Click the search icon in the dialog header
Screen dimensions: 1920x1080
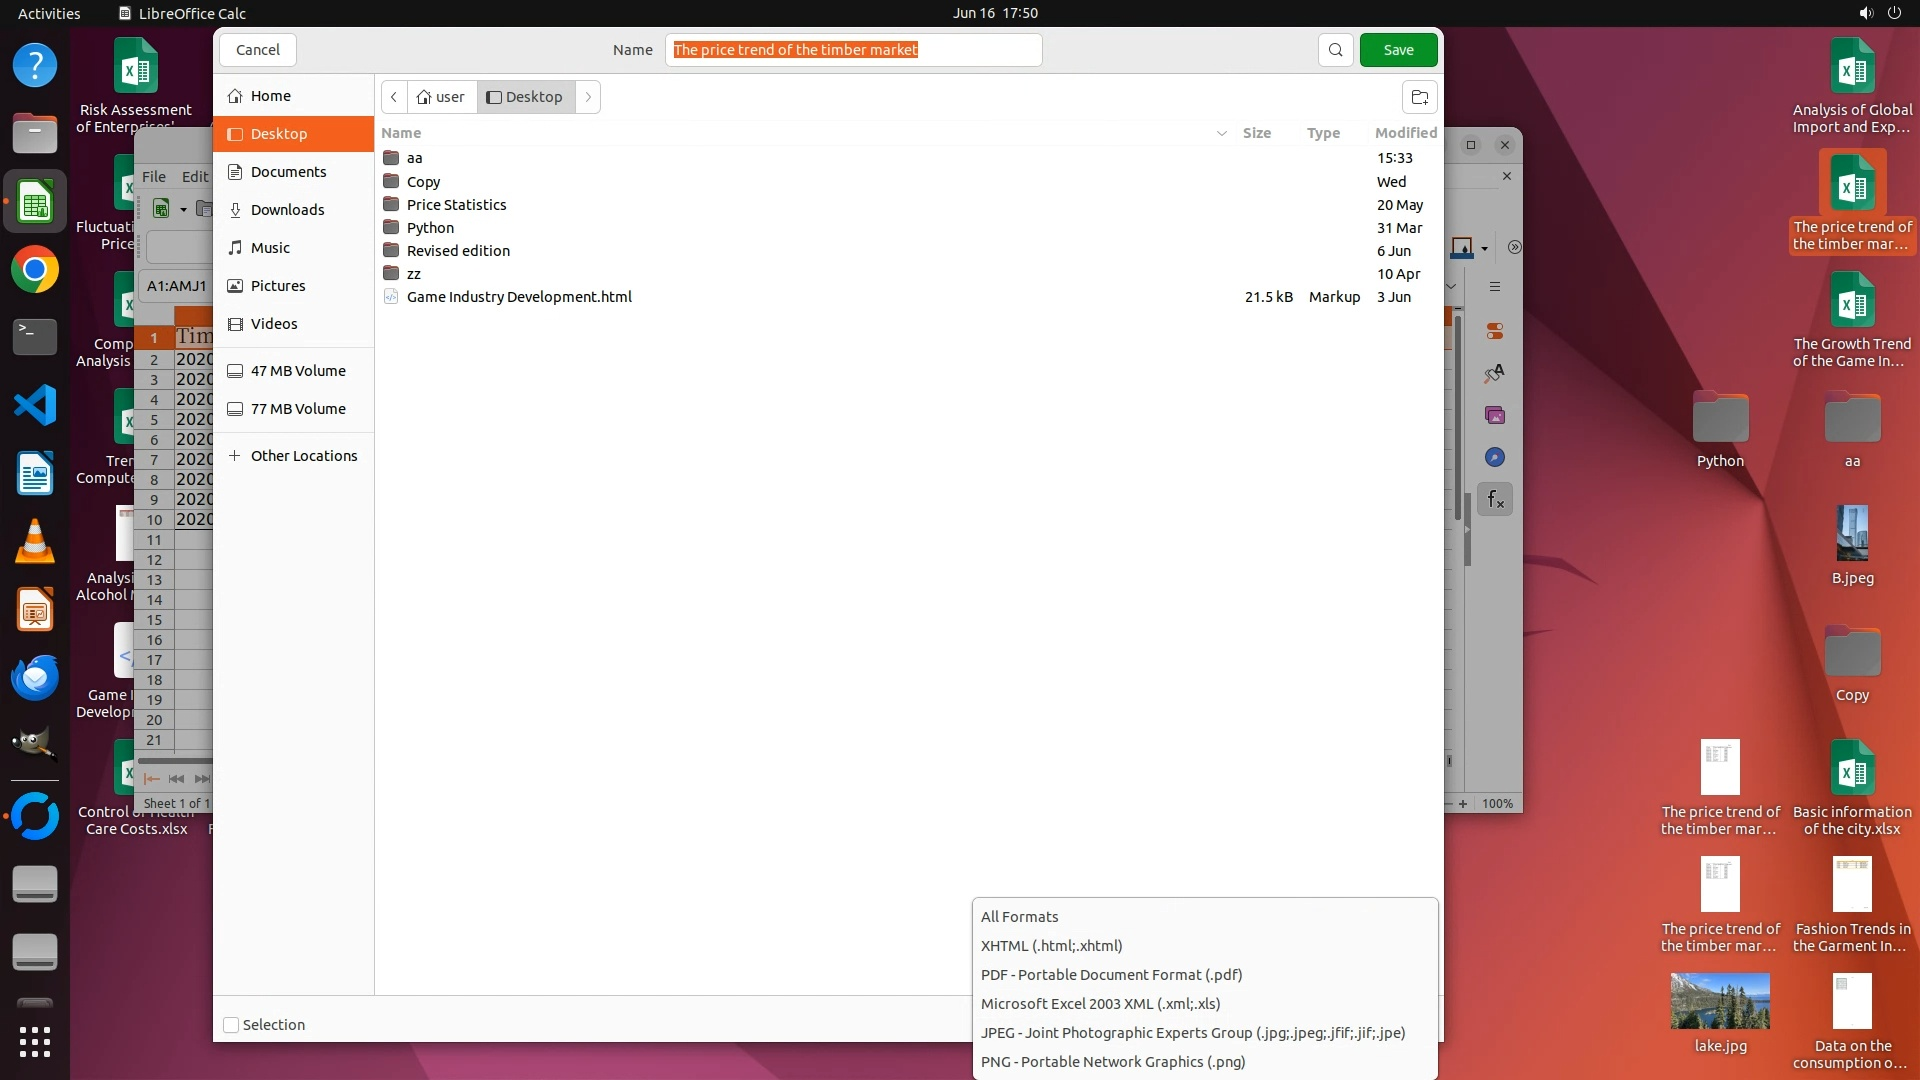pyautogui.click(x=1335, y=50)
